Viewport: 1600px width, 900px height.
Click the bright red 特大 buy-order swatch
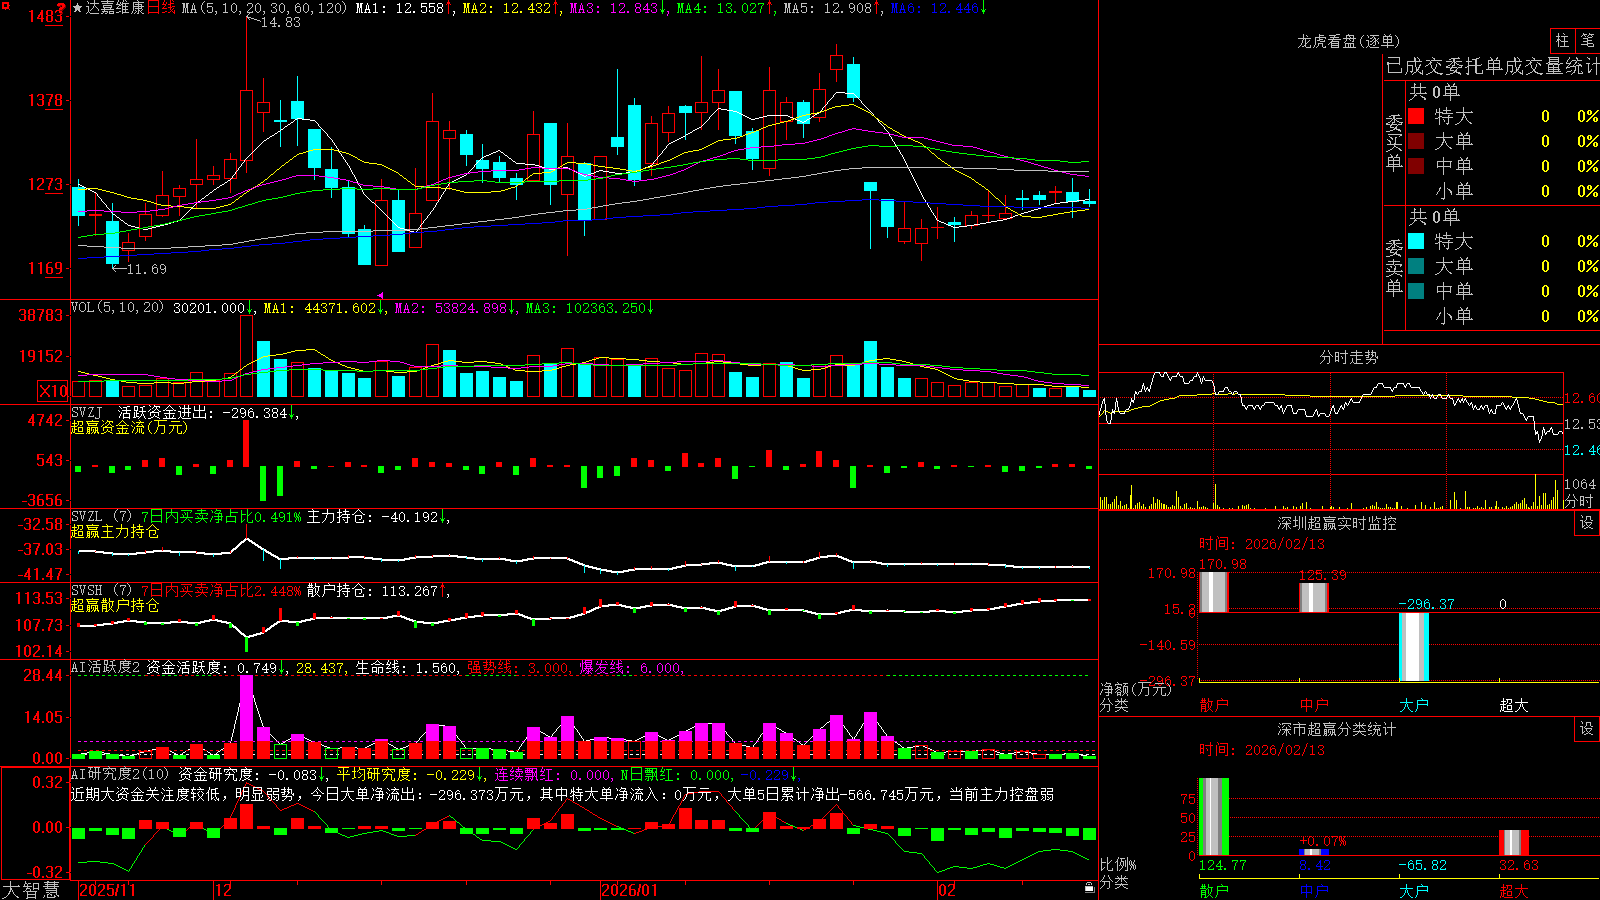1416,116
